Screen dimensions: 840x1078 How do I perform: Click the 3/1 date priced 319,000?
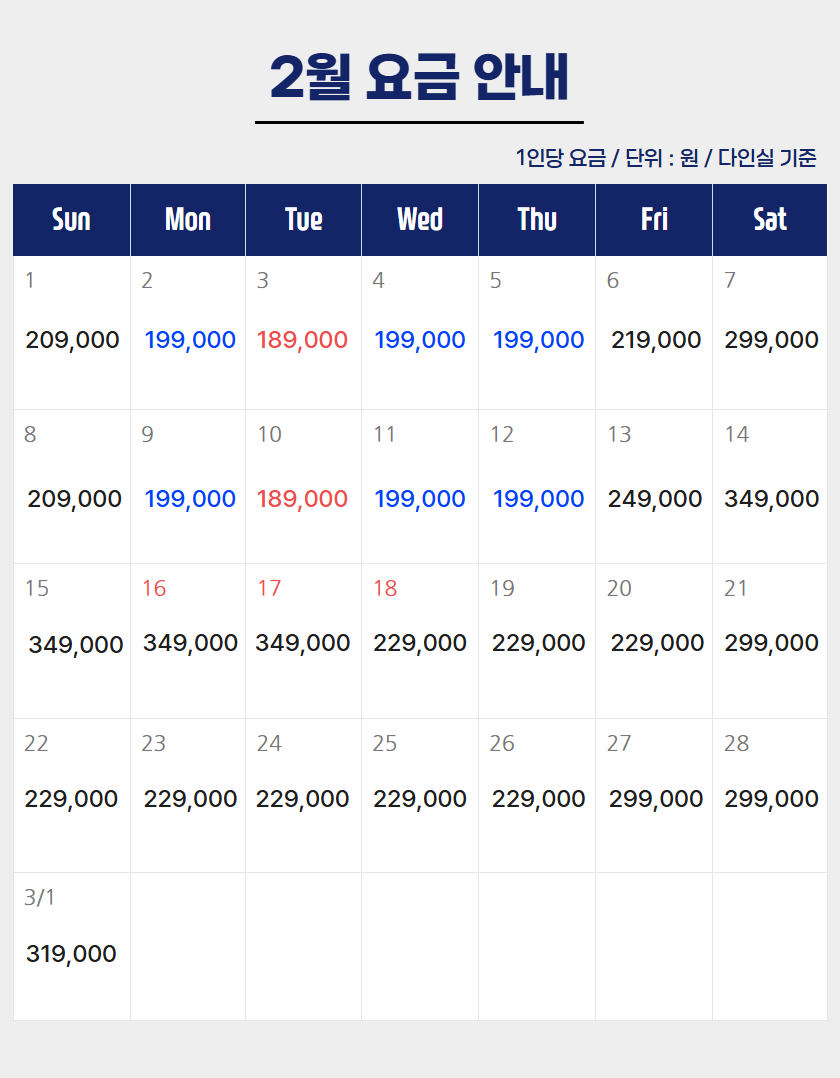click(x=71, y=954)
